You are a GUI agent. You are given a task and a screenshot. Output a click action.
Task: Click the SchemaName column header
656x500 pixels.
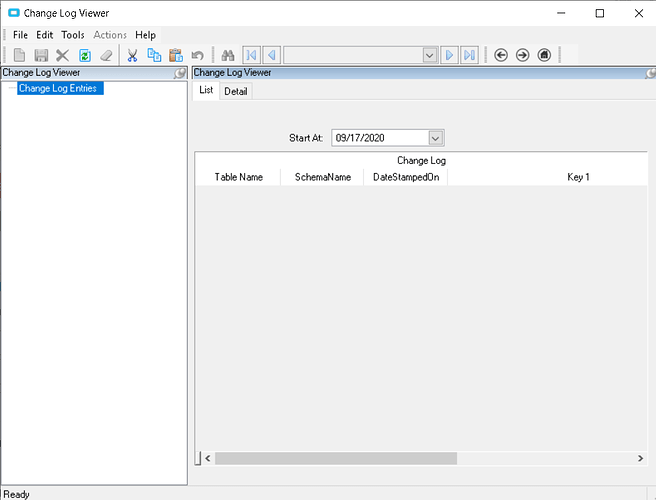323,177
